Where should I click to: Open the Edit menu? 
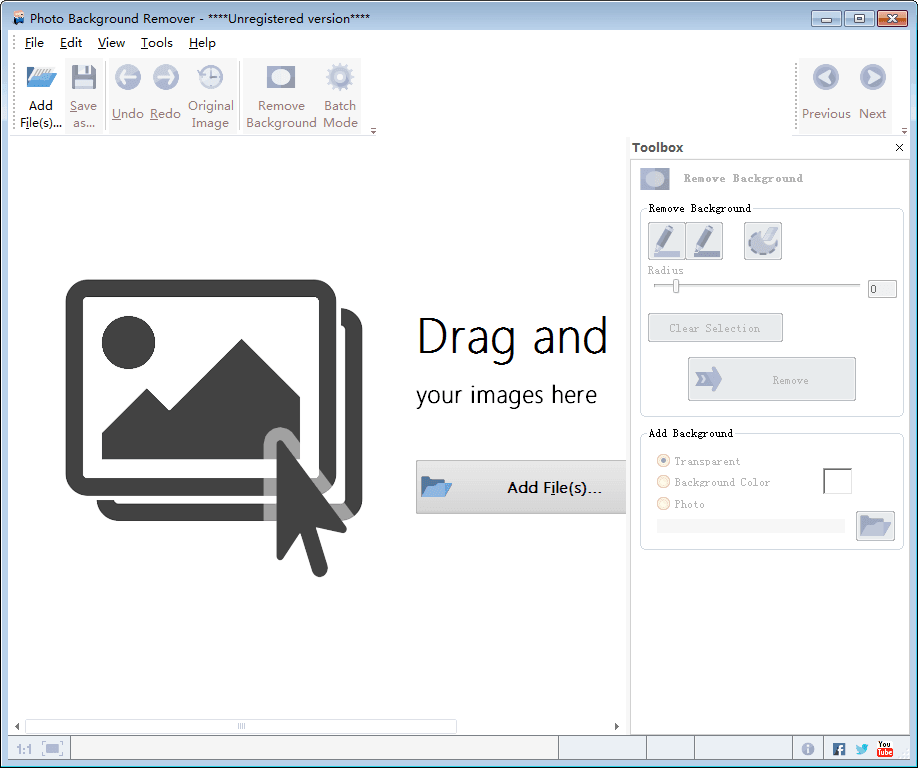click(x=70, y=43)
